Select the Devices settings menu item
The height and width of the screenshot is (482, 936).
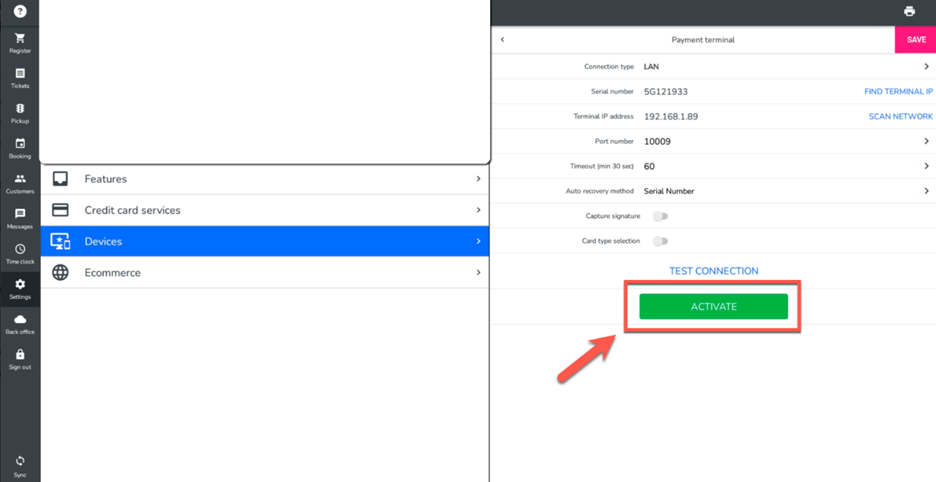click(265, 241)
